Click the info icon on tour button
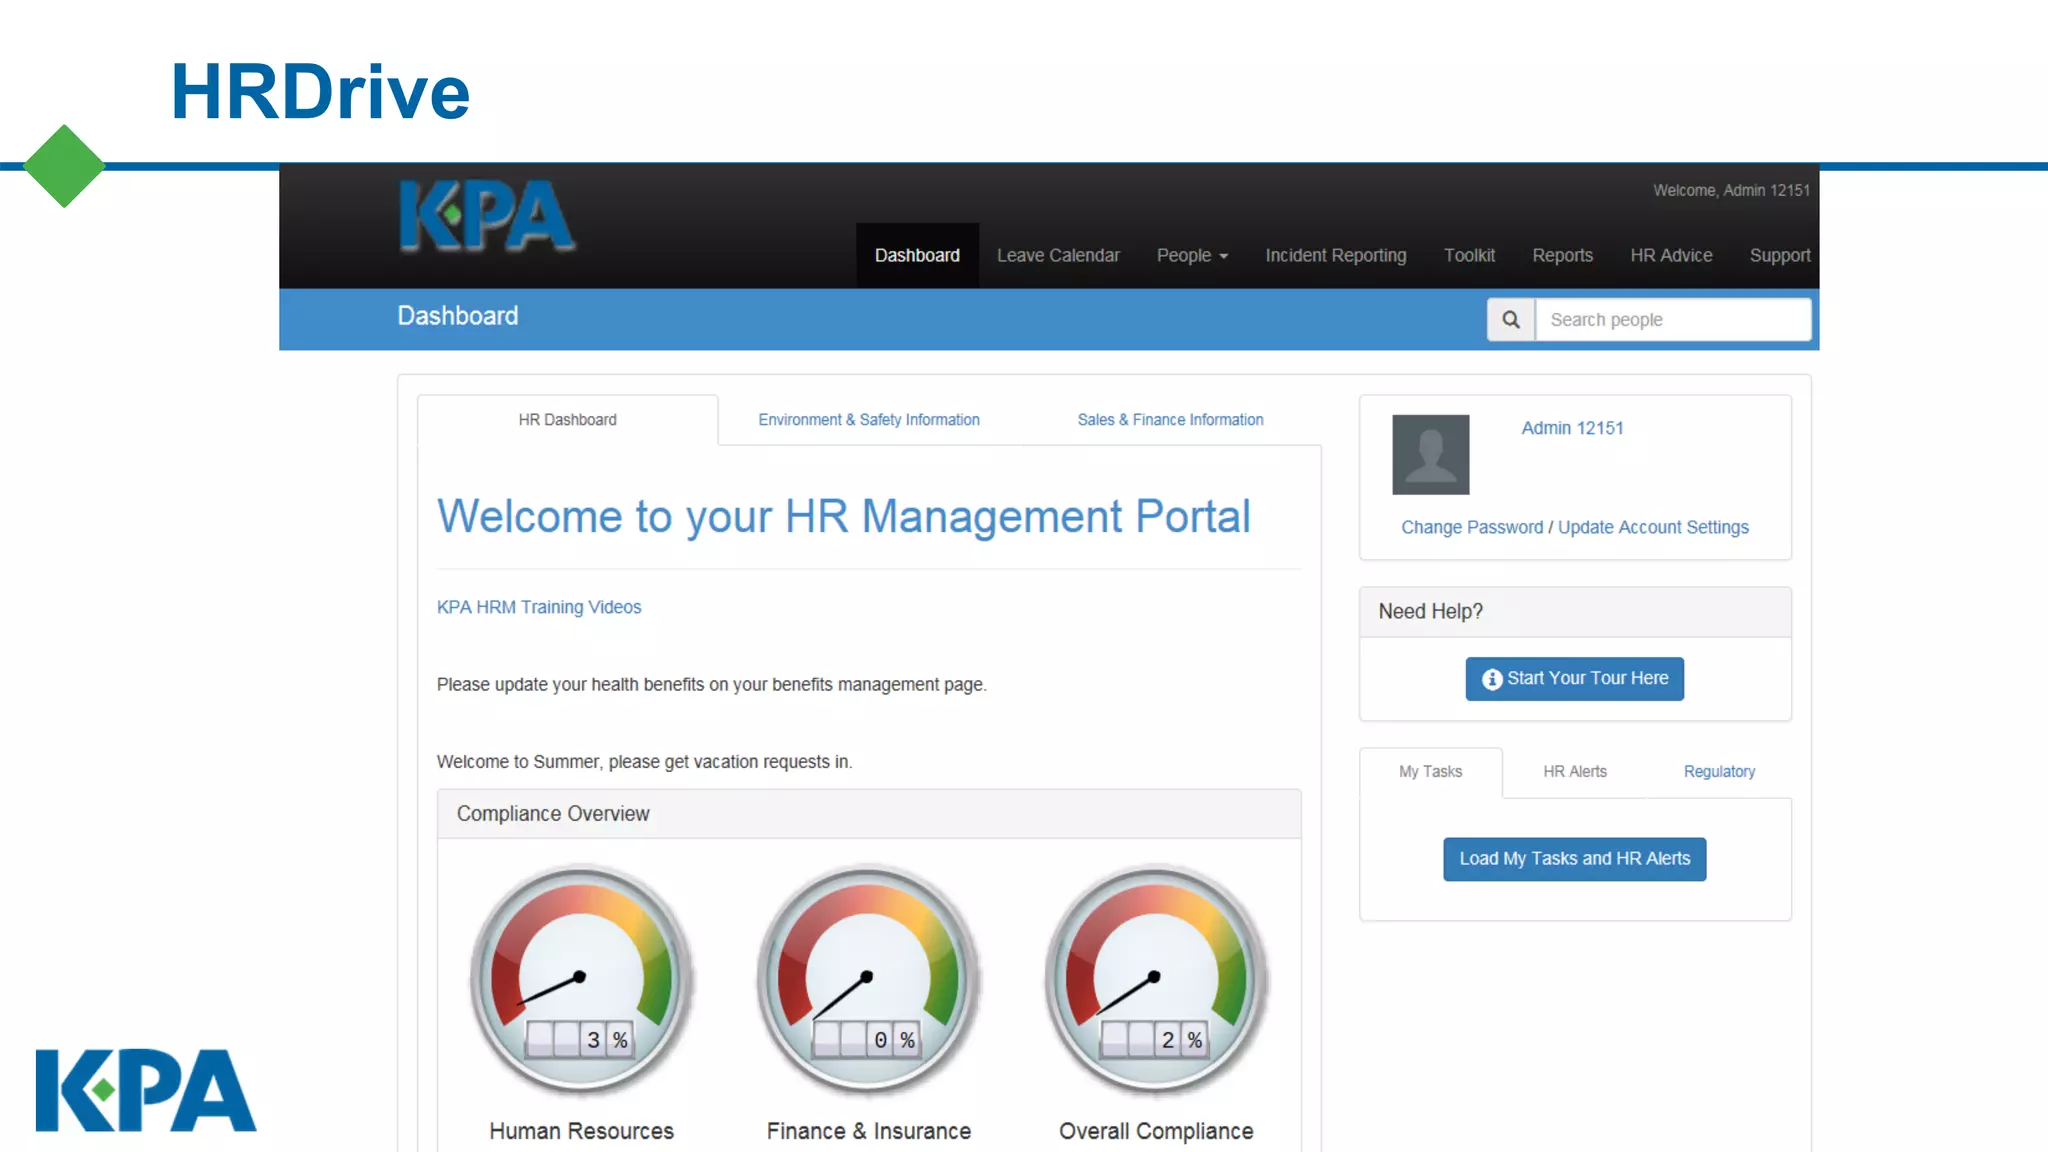This screenshot has height=1152, width=2048. click(1492, 679)
